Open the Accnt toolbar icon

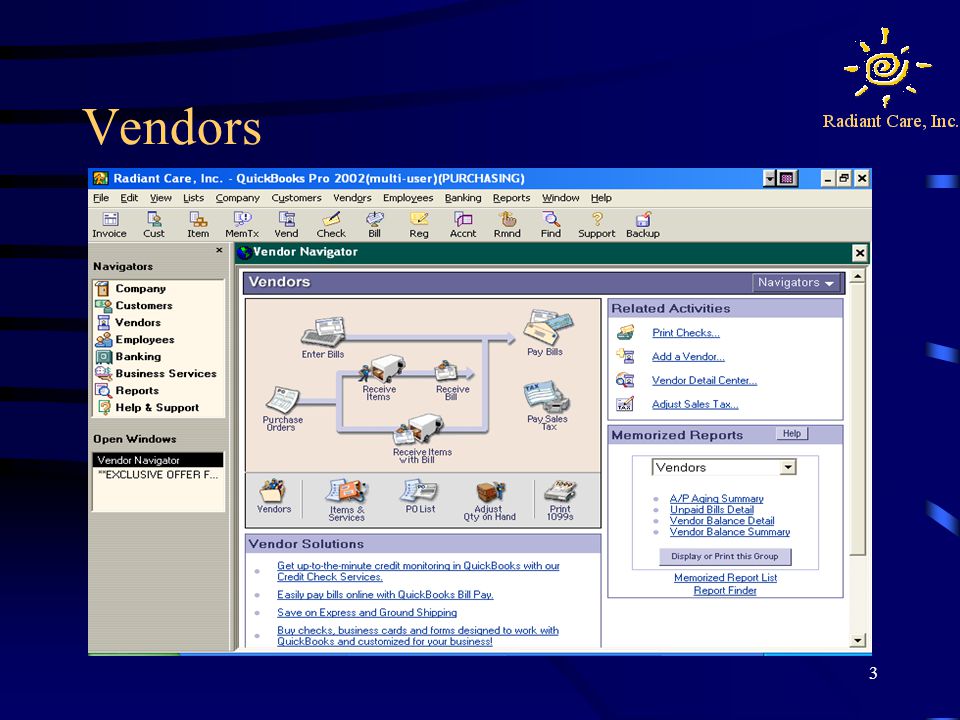[x=463, y=225]
